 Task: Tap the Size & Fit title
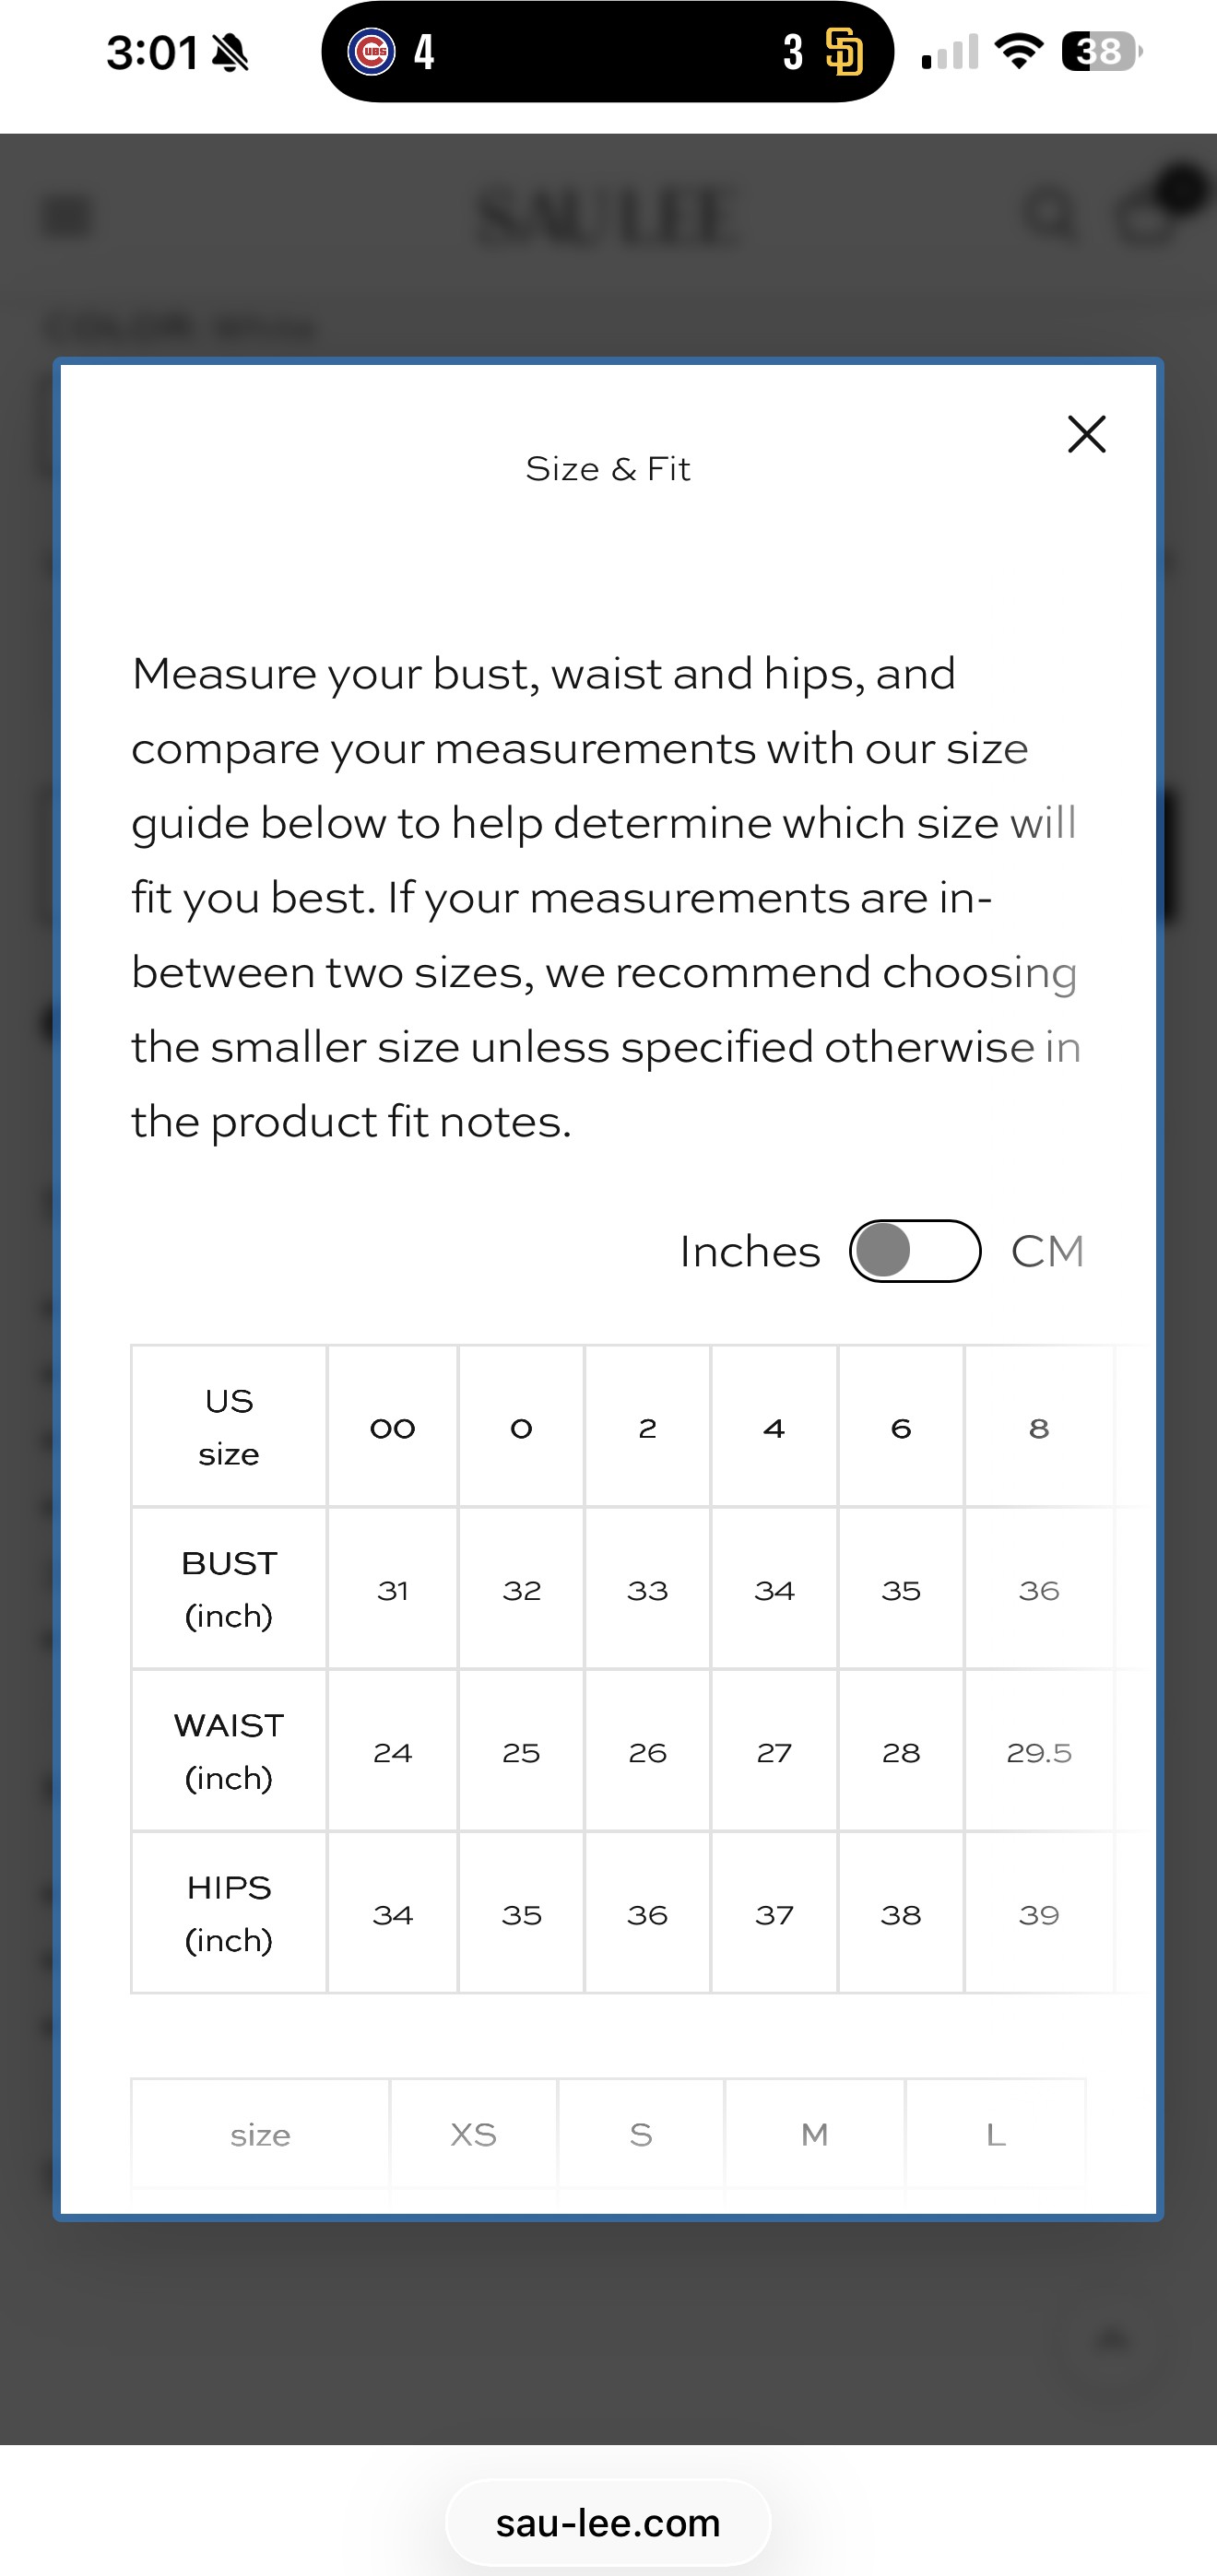click(x=608, y=468)
